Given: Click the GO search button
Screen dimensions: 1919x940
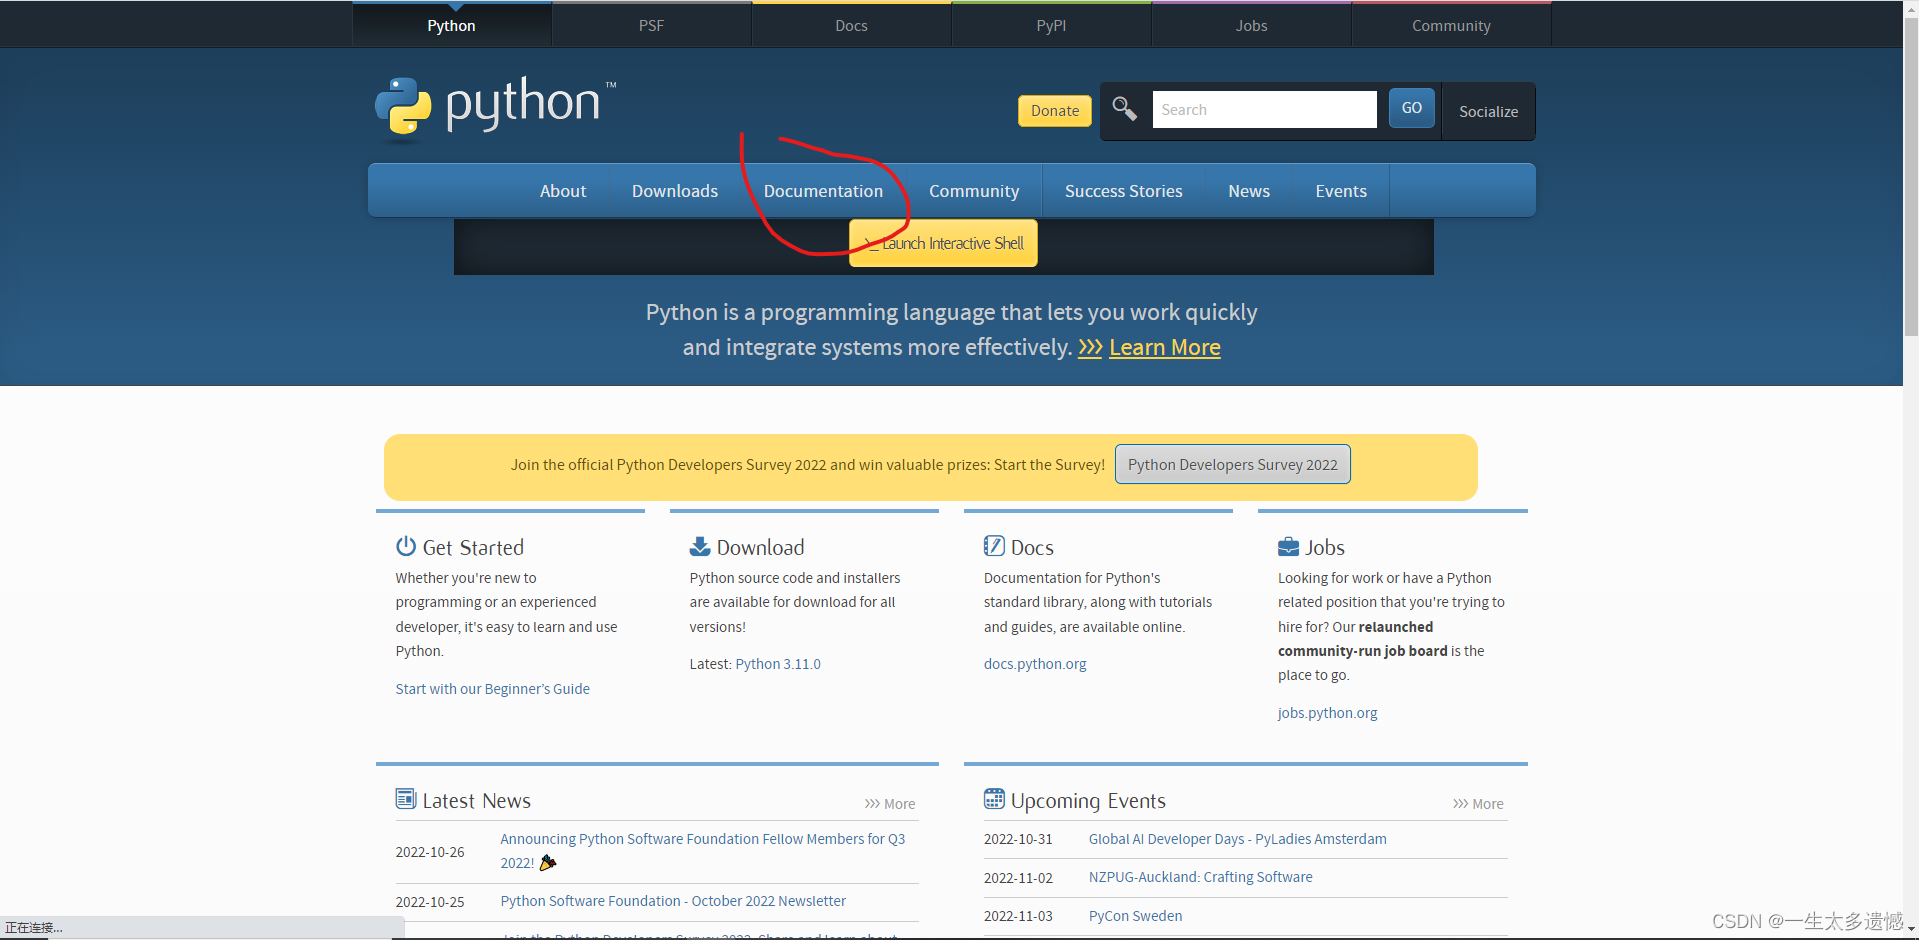Looking at the screenshot, I should pos(1411,108).
